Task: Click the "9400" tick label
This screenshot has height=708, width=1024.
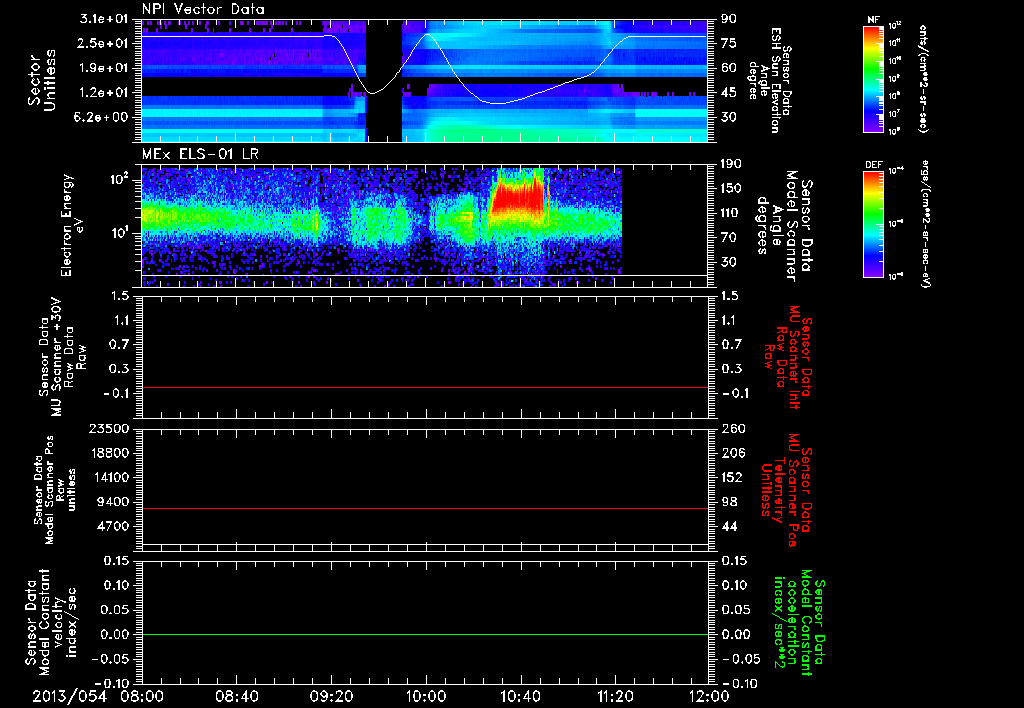Action: click(114, 502)
